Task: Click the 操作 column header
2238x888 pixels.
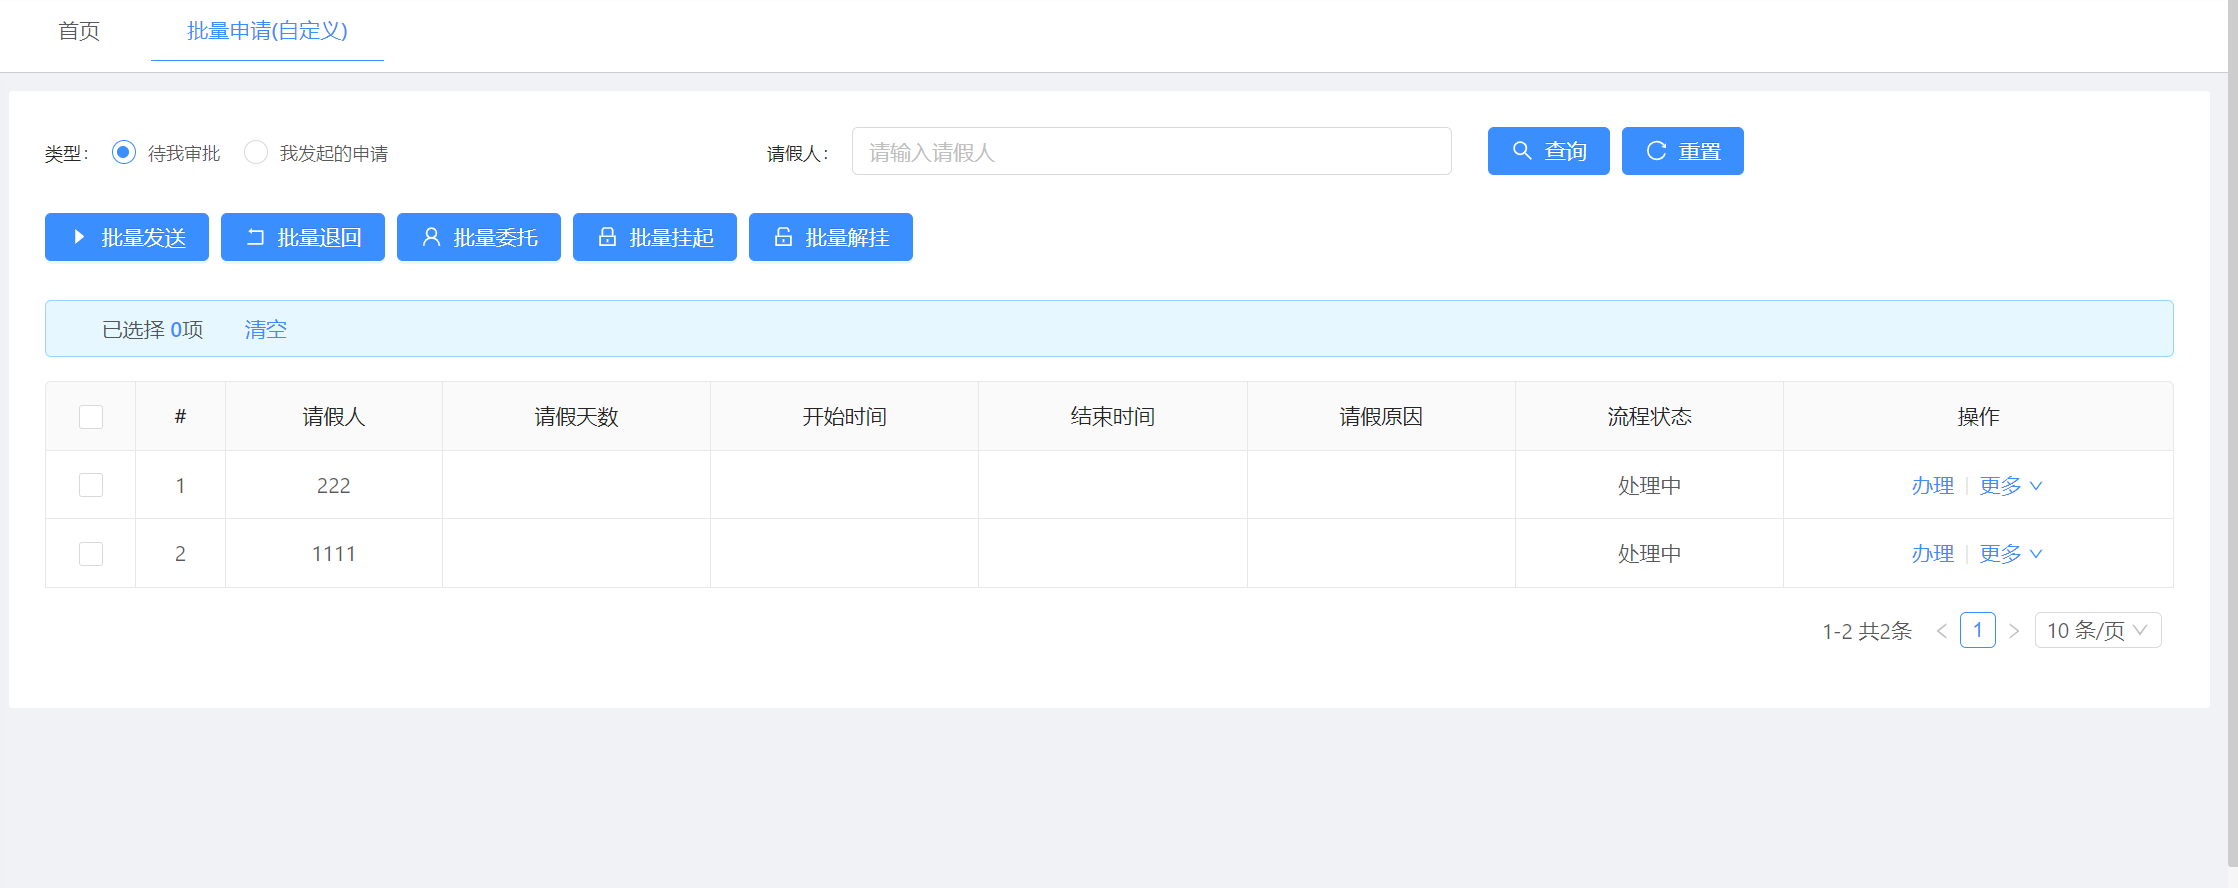Action: (1979, 416)
